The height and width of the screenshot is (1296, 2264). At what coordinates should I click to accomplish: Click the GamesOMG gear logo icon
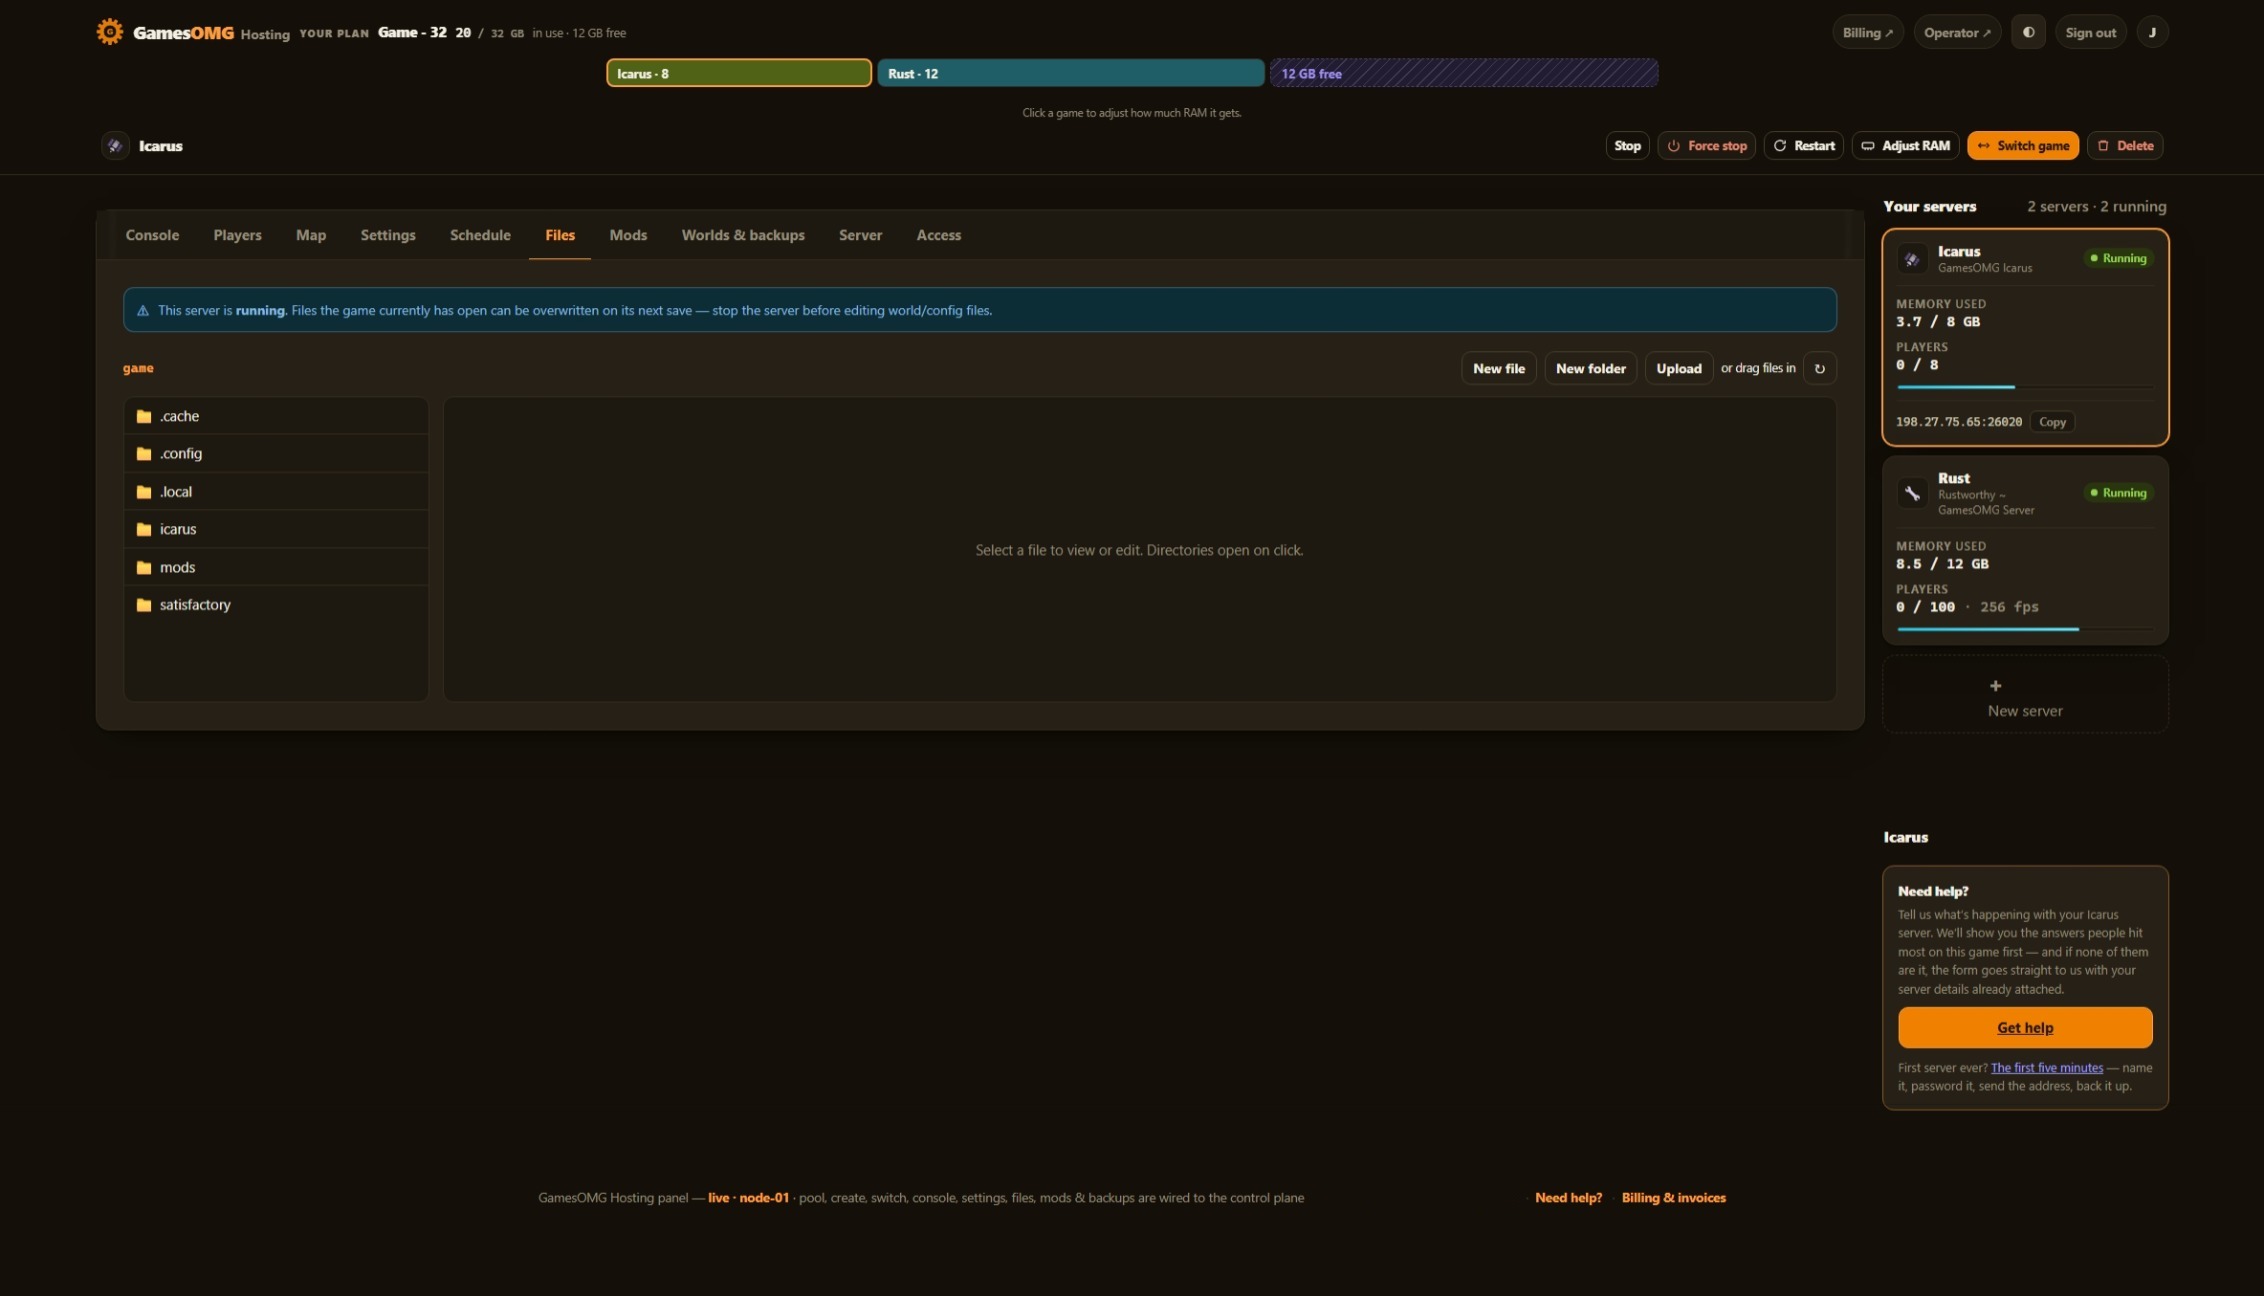pos(109,32)
